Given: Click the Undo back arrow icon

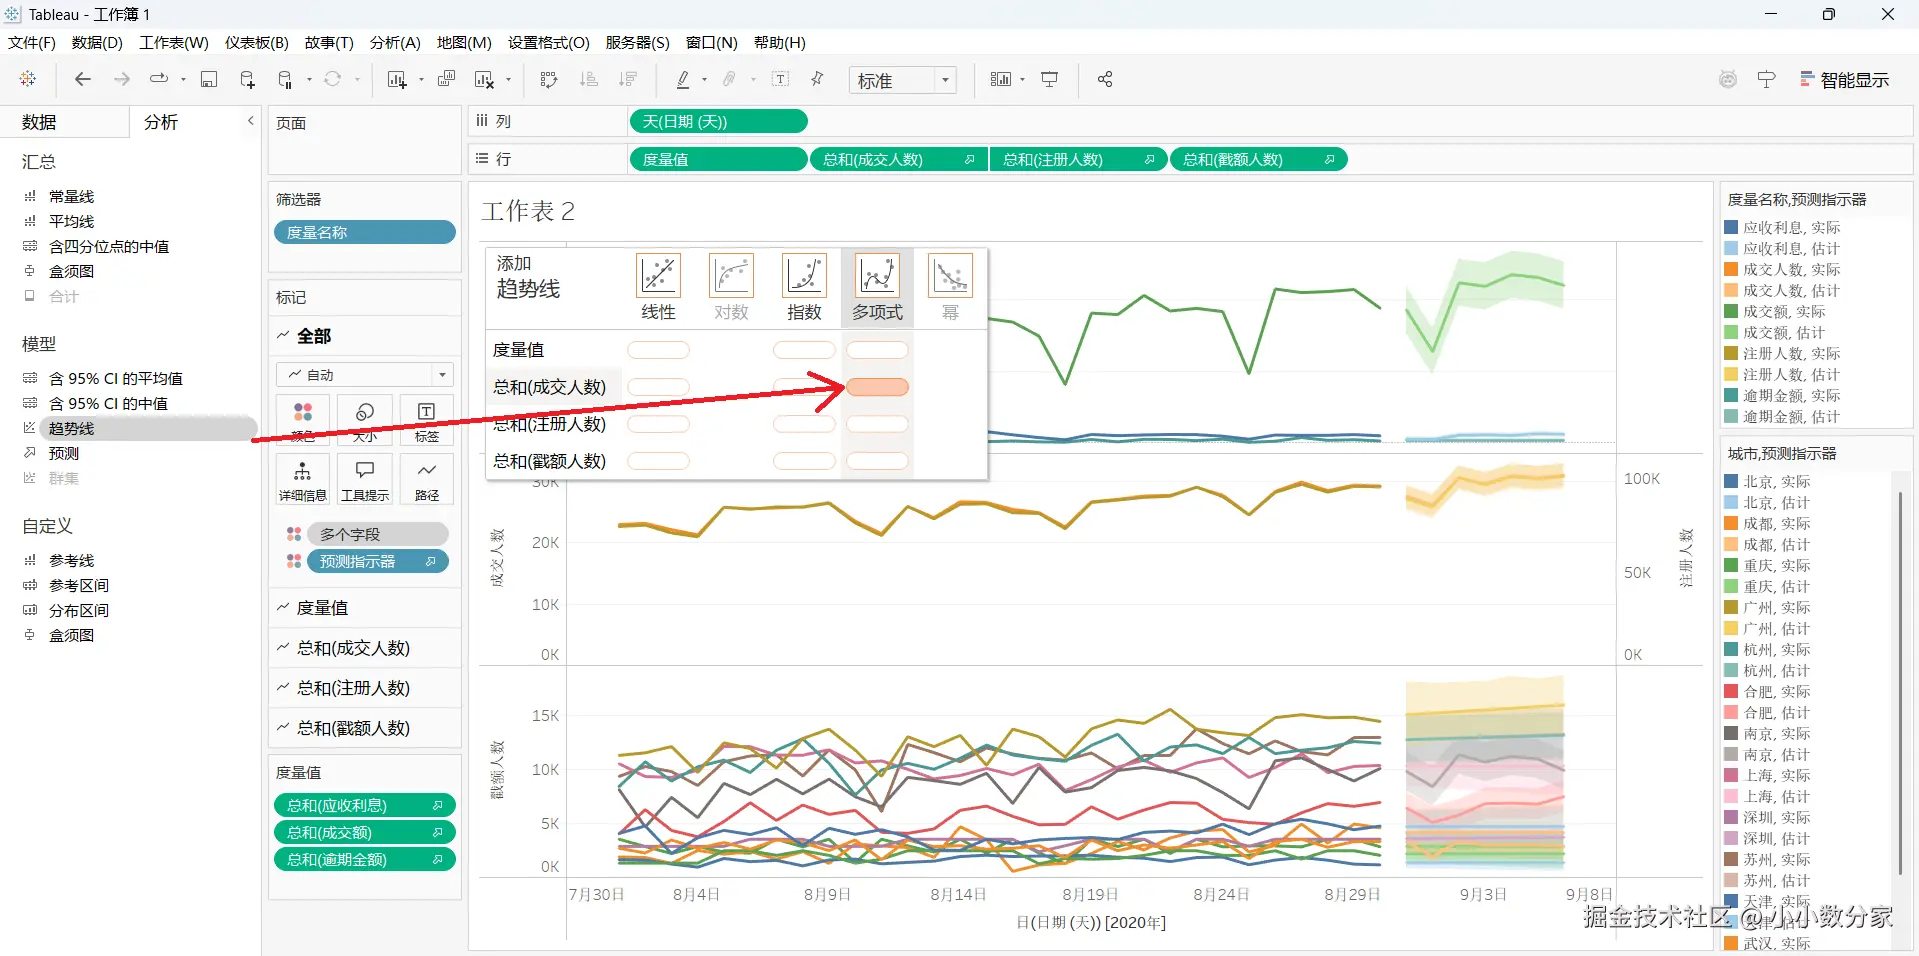Looking at the screenshot, I should [x=83, y=79].
